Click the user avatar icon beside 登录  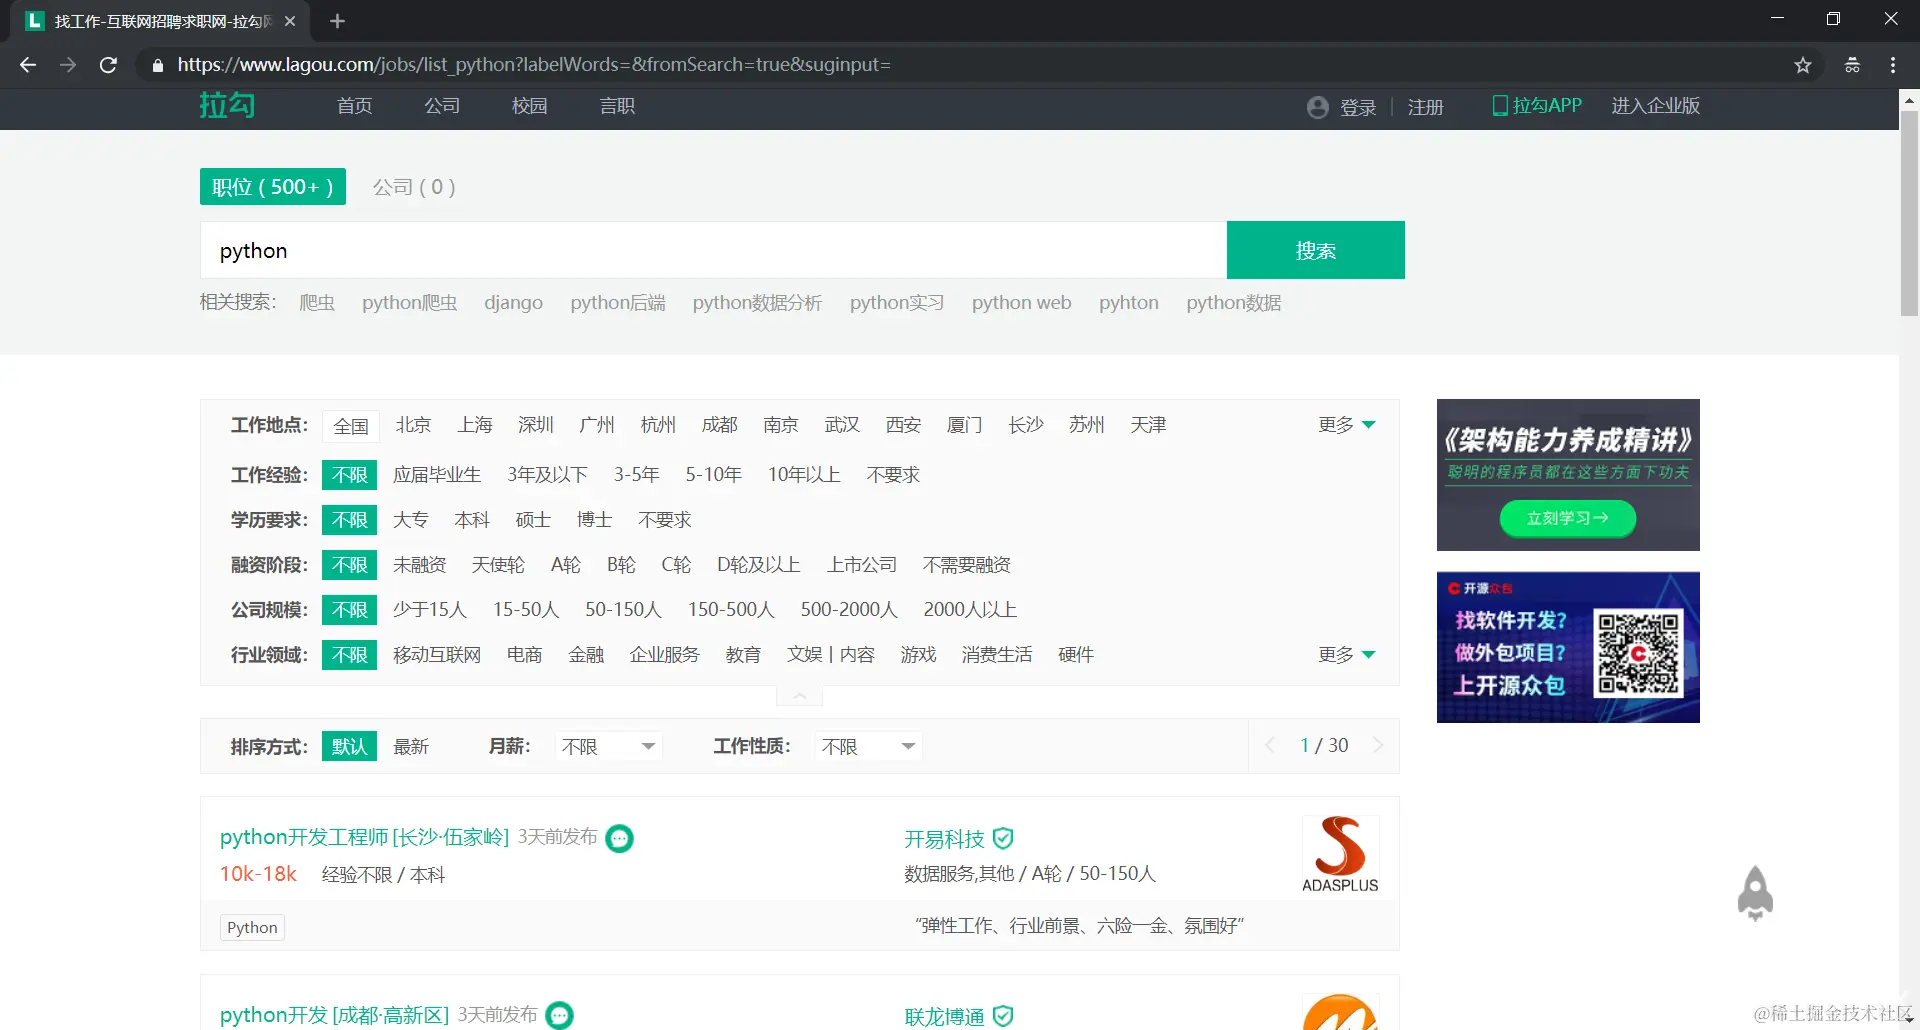[1317, 106]
